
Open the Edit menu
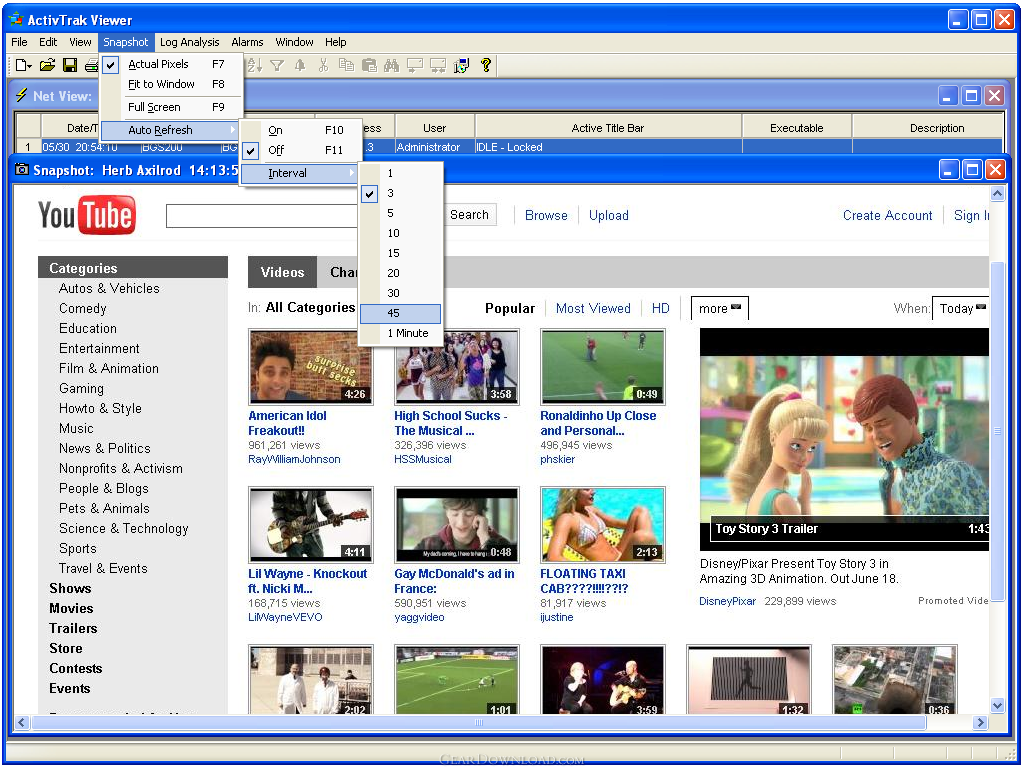click(48, 42)
